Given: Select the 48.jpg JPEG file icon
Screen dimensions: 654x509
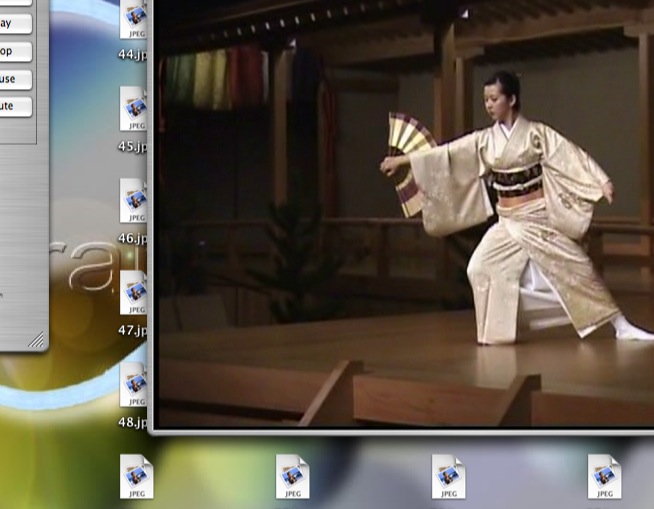Looking at the screenshot, I should point(133,384).
